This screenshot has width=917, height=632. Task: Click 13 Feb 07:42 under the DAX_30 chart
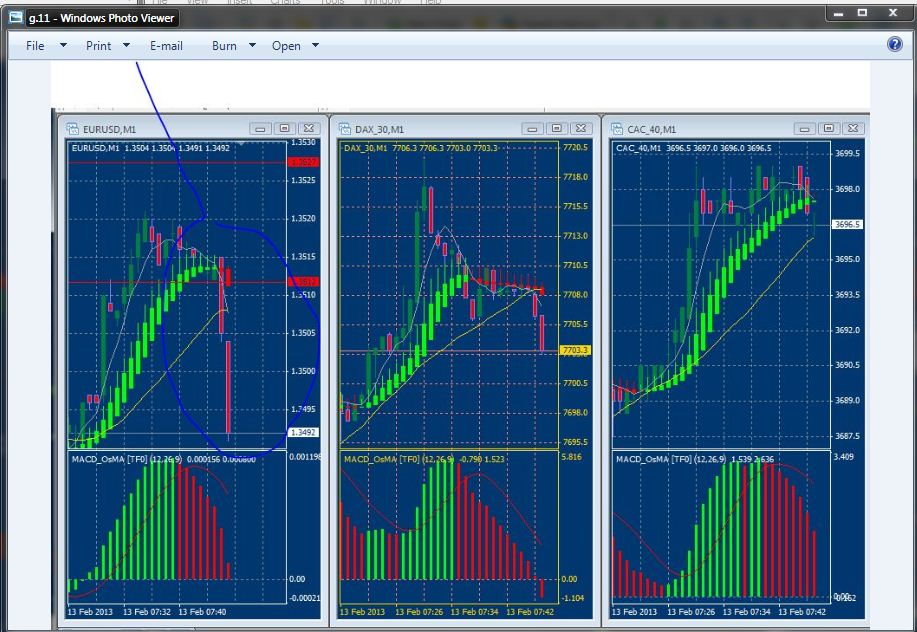(x=530, y=612)
